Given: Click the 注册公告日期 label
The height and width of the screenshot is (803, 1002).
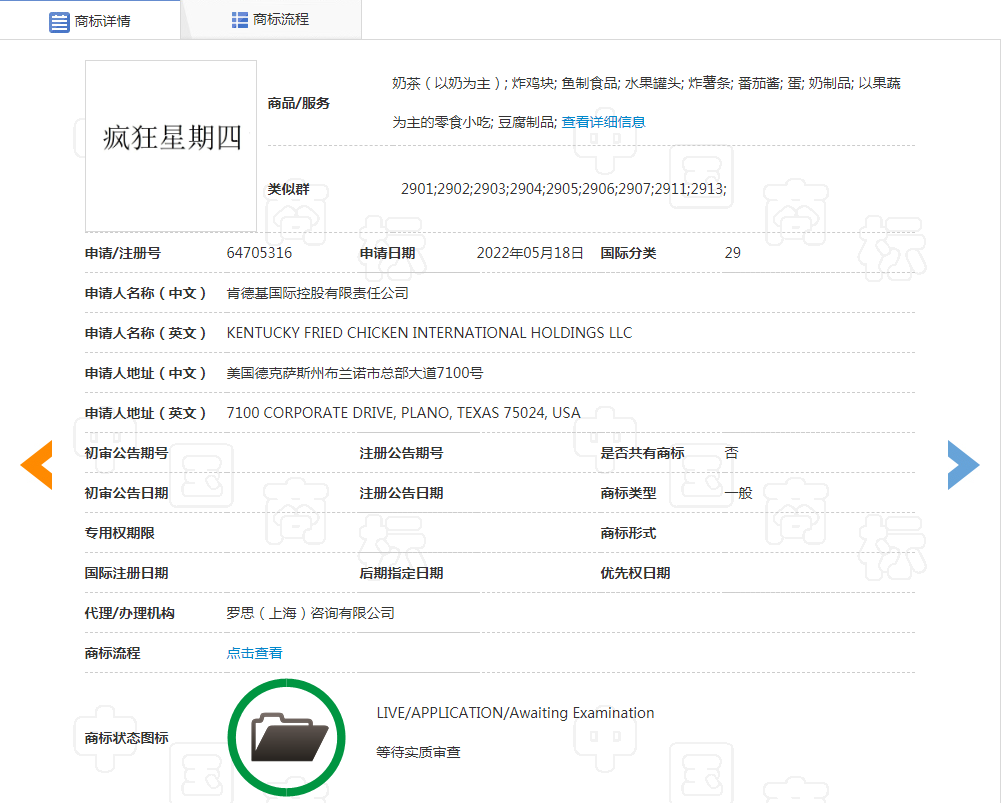Looking at the screenshot, I should pos(401,493).
